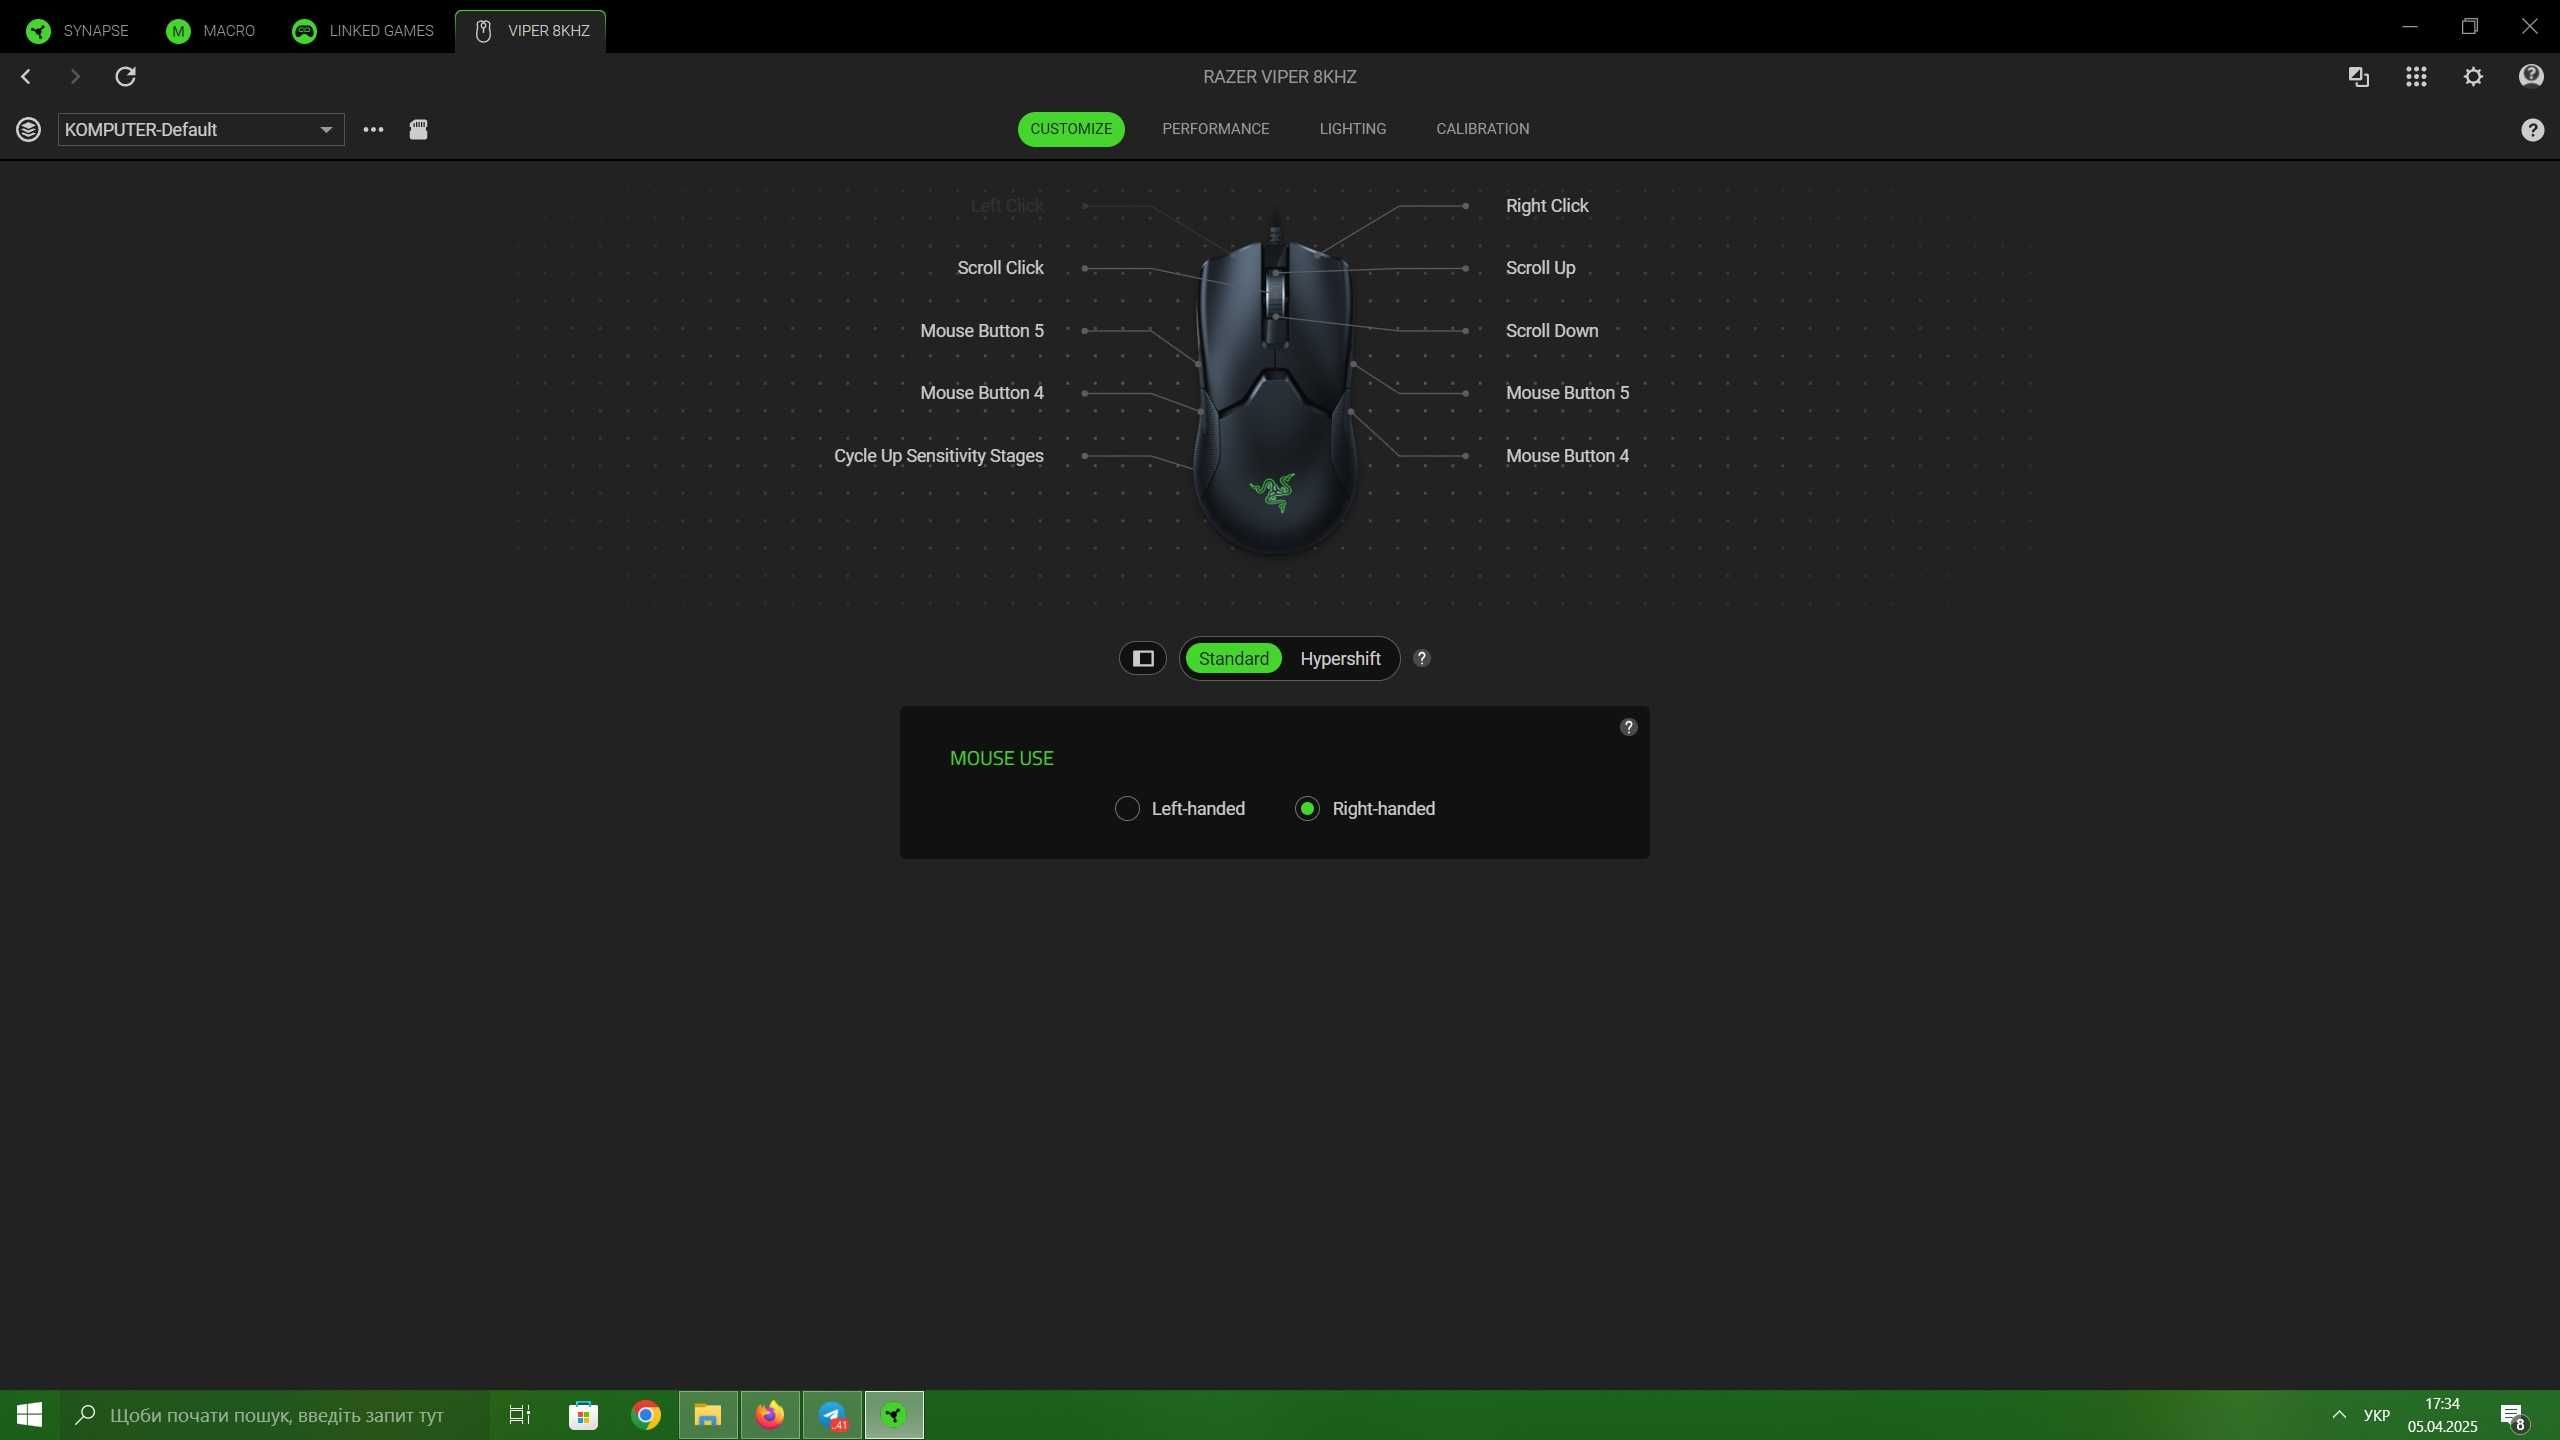Open the profile stack icon
Image resolution: width=2560 pixels, height=1440 pixels.
(28, 129)
